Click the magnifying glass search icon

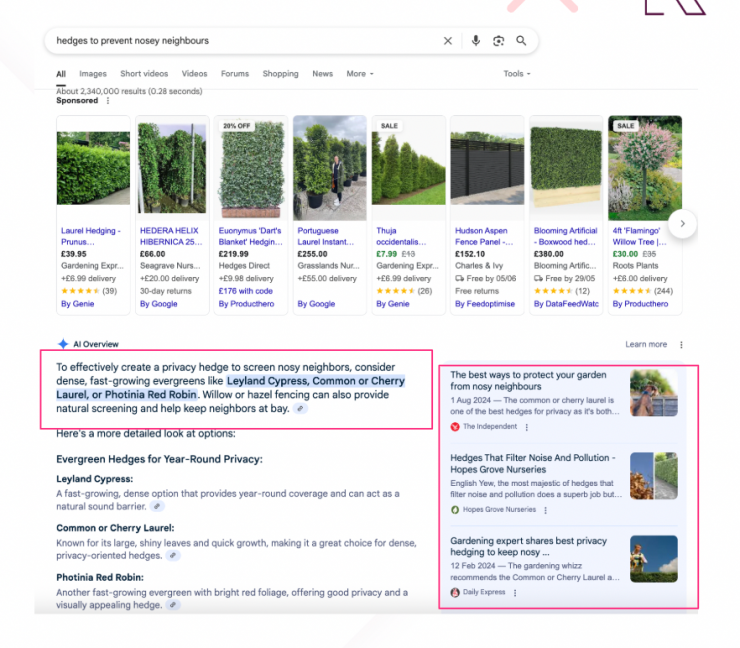coord(521,41)
